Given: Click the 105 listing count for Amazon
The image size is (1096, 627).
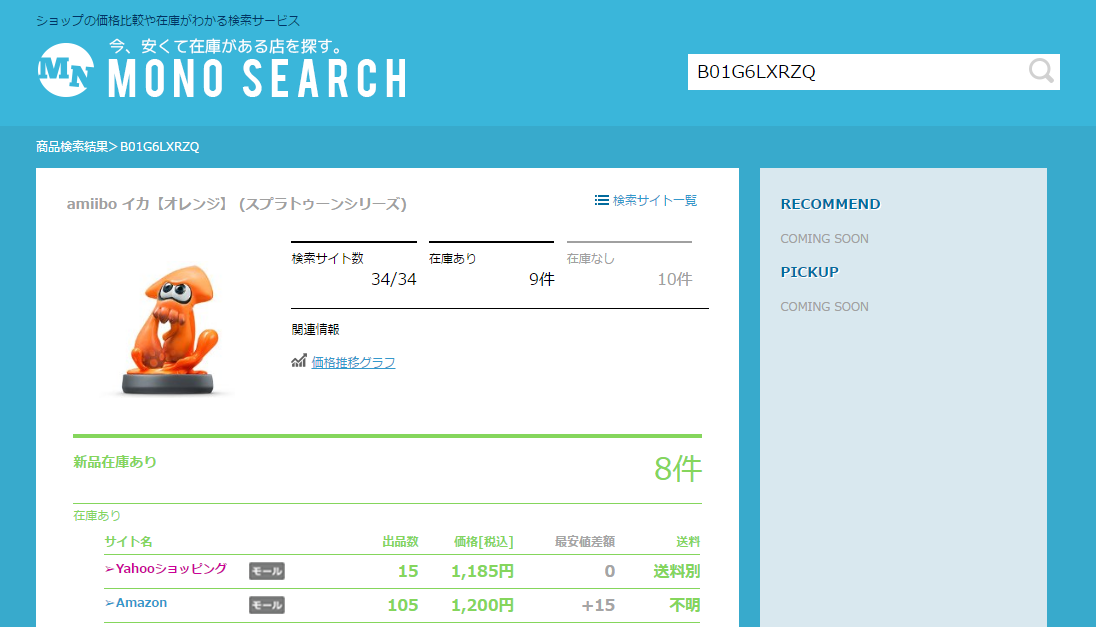Looking at the screenshot, I should (403, 605).
